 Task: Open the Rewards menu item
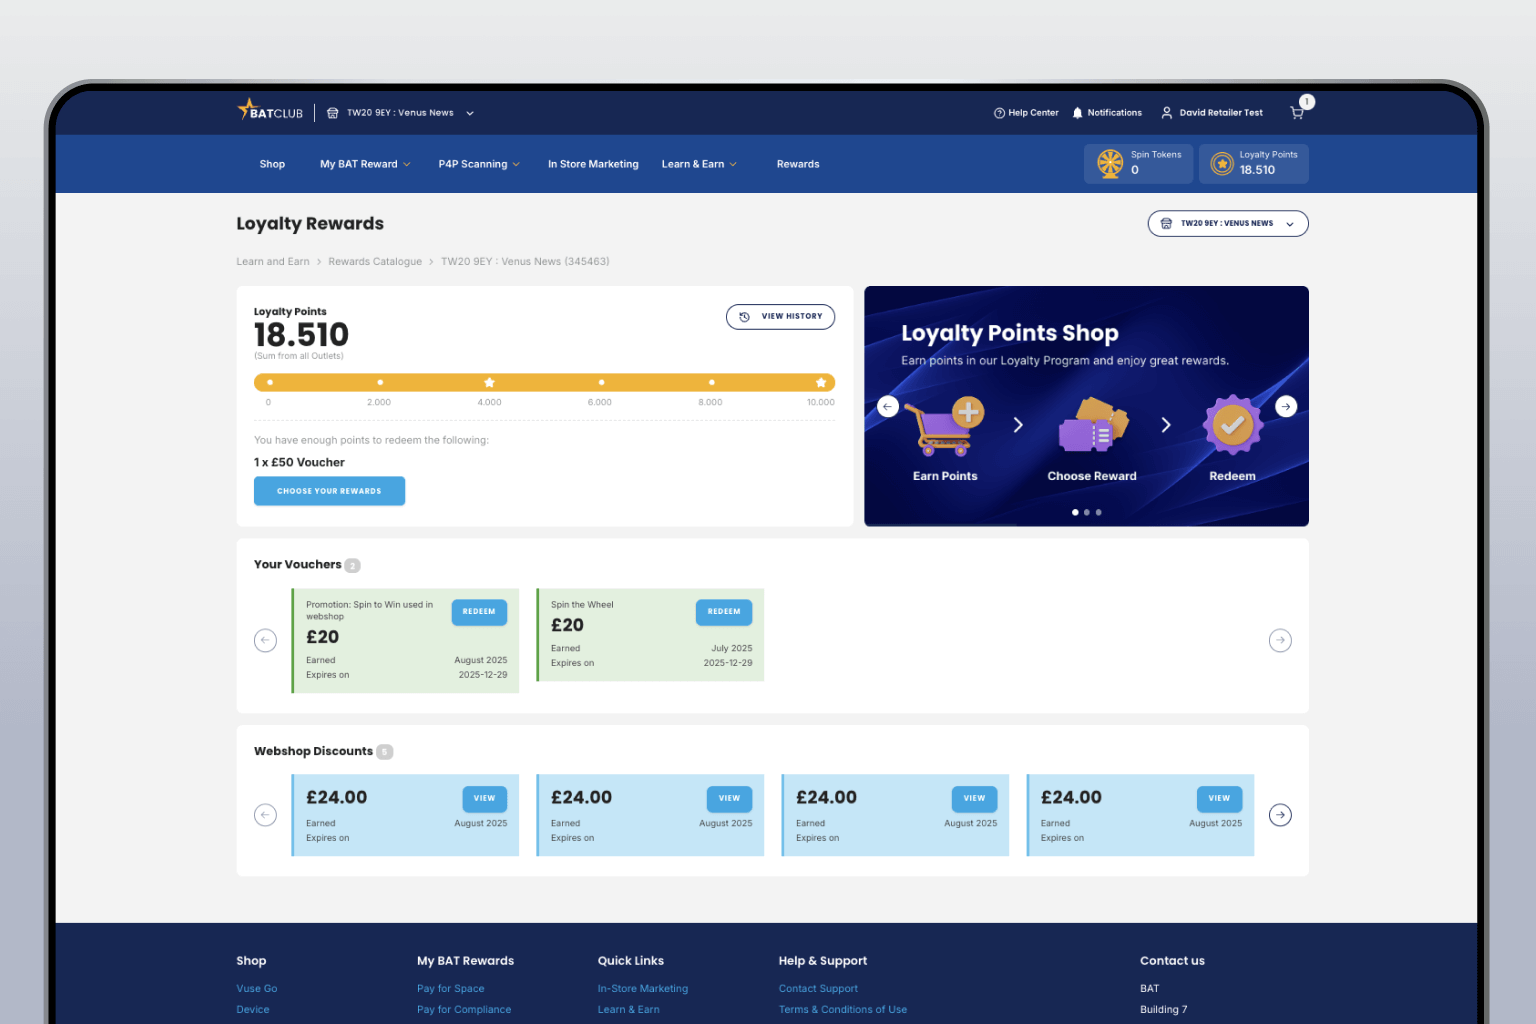click(798, 164)
